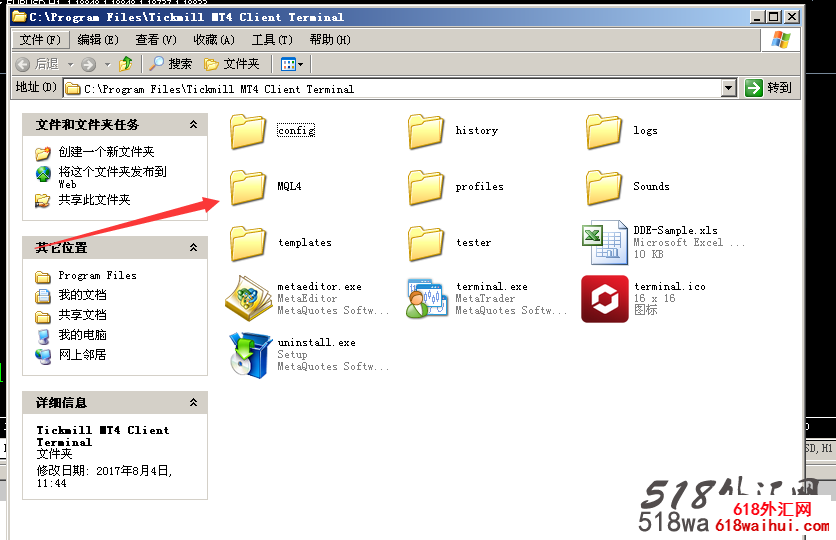The image size is (836, 540).
Task: Click the title bar folder icon
Action: 19,17
